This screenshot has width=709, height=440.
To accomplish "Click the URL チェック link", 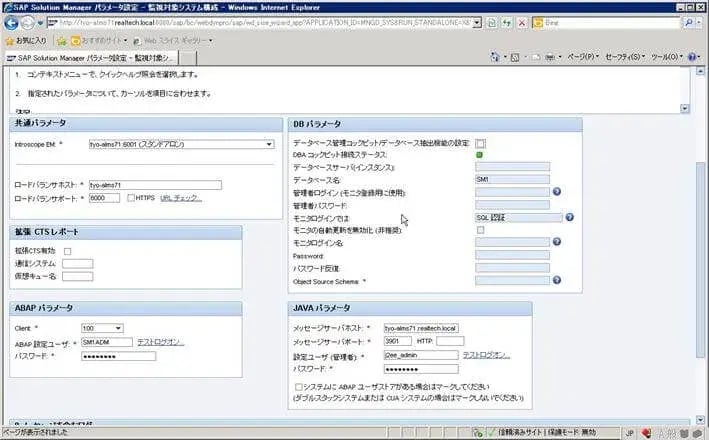I will pos(181,198).
